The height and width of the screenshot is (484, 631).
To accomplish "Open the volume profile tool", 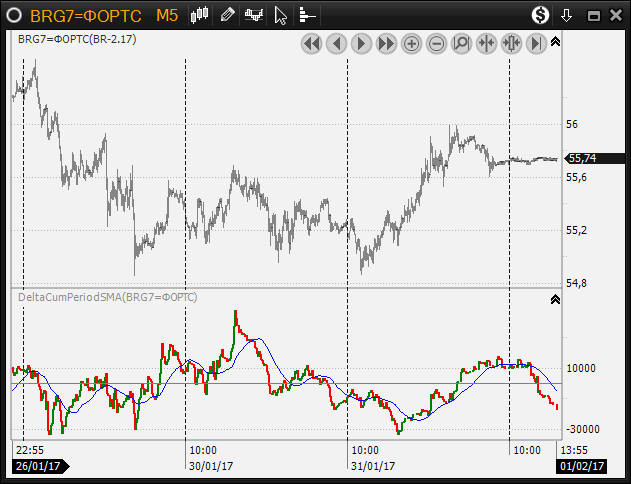I will [307, 15].
